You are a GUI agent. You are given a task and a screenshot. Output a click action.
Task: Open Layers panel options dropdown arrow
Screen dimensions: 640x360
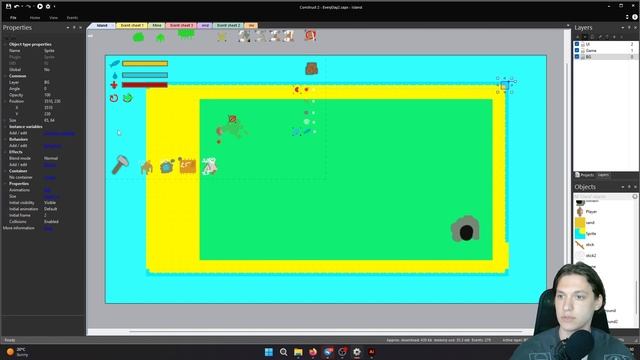[x=623, y=28]
